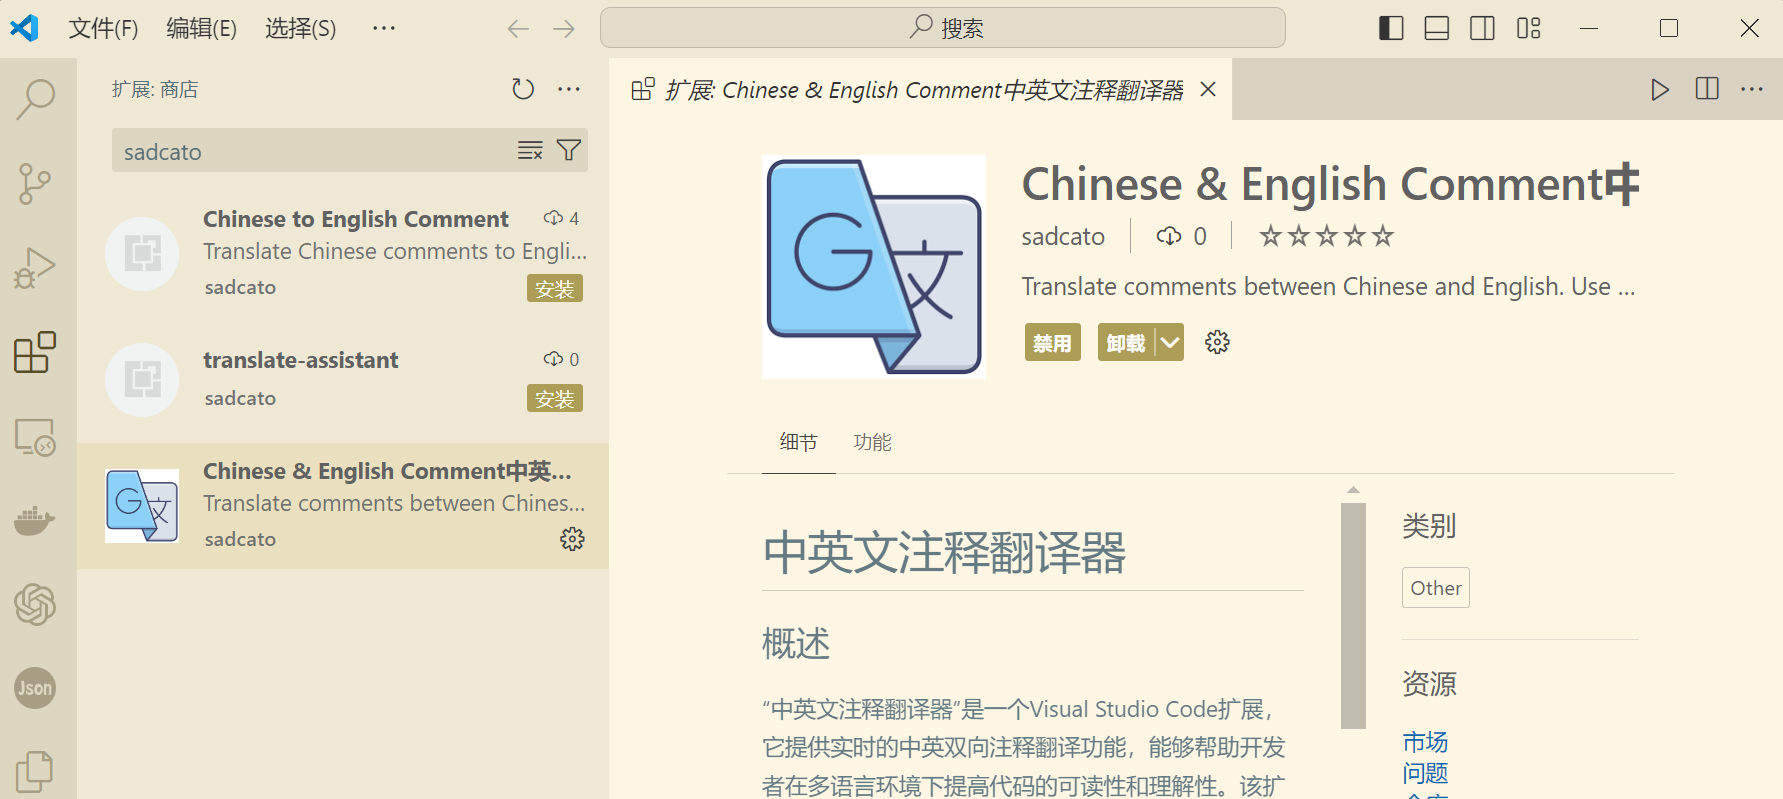
Task: Split the editor to the right
Action: click(1707, 89)
